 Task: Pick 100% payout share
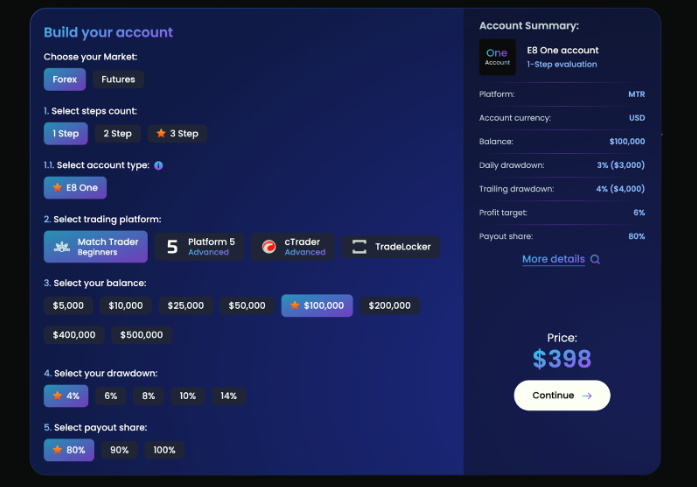(164, 450)
